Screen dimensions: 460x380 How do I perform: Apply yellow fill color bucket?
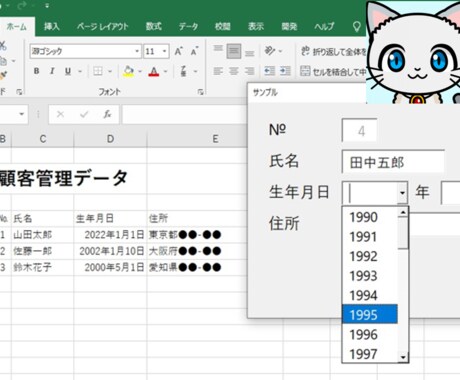pos(128,71)
